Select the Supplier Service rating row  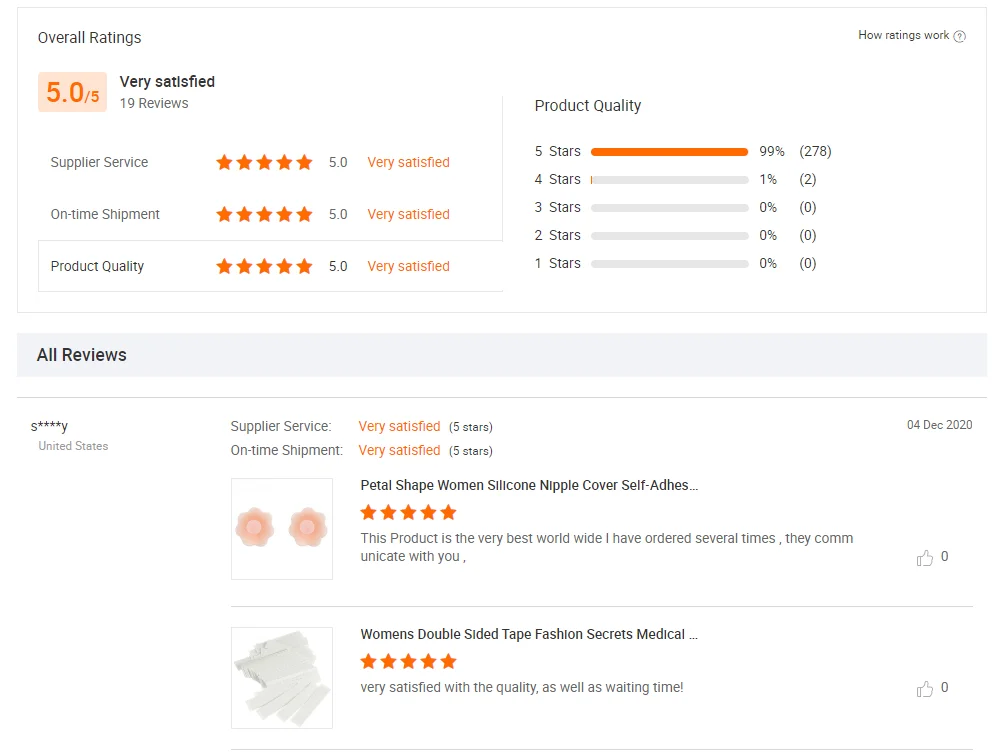99,162
